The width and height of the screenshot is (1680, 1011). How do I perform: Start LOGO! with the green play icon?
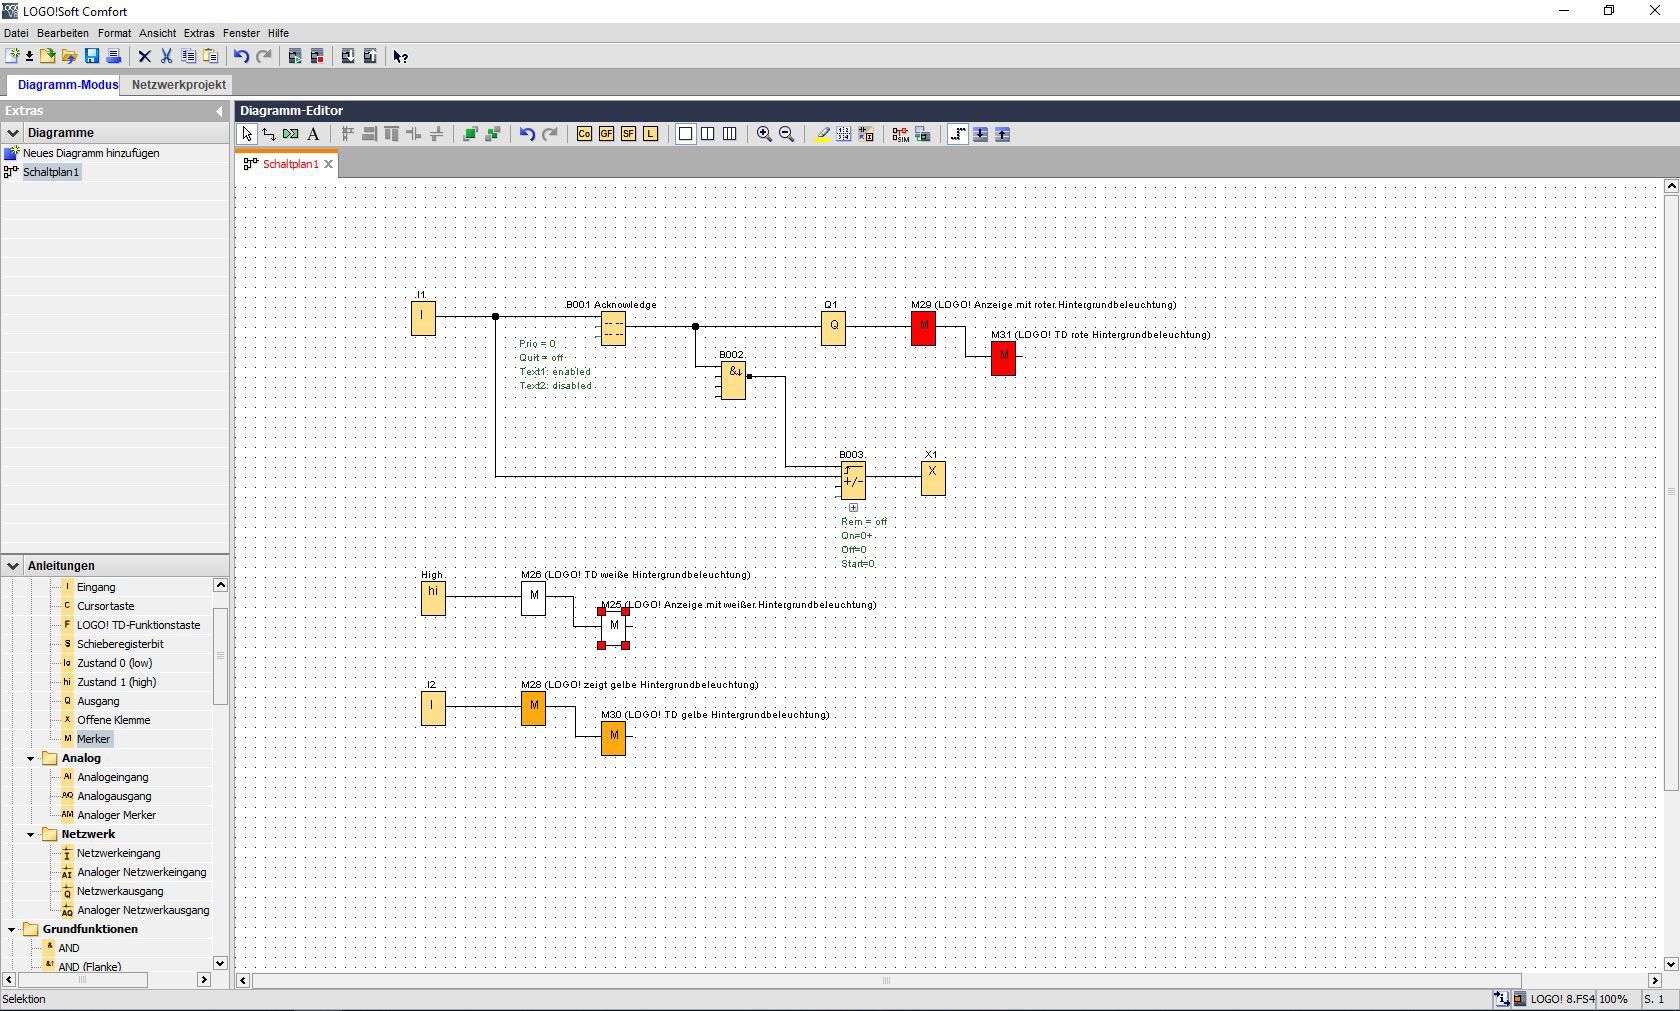click(295, 56)
